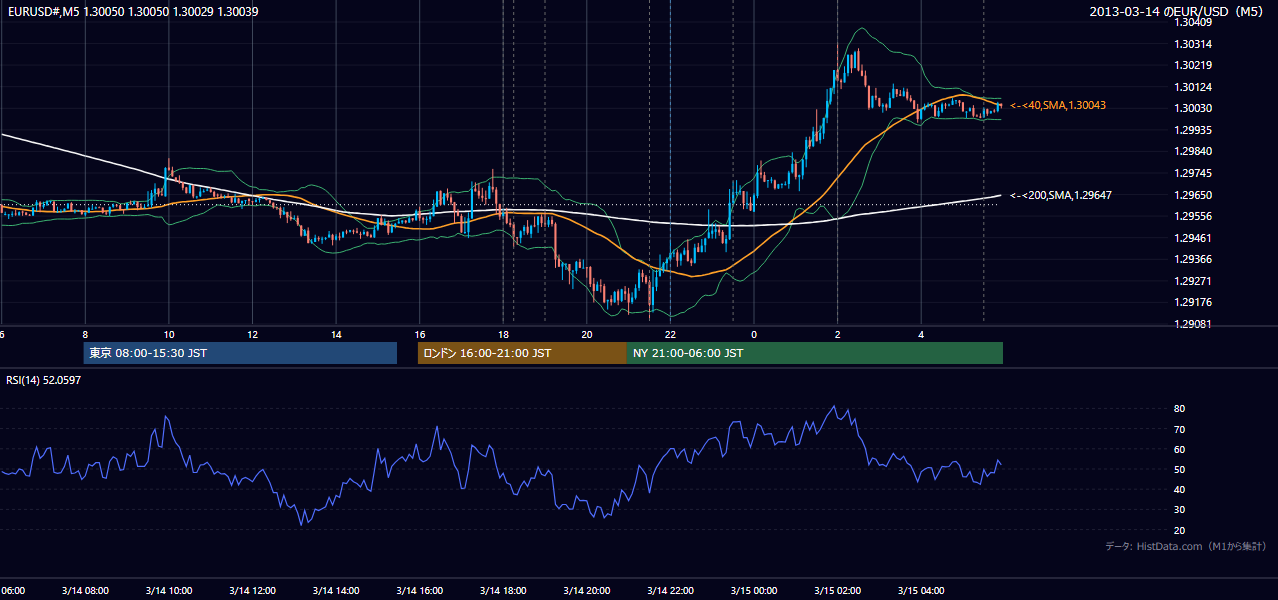Click price axis label 1.29366
The width and height of the screenshot is (1278, 600).
pos(1193,259)
